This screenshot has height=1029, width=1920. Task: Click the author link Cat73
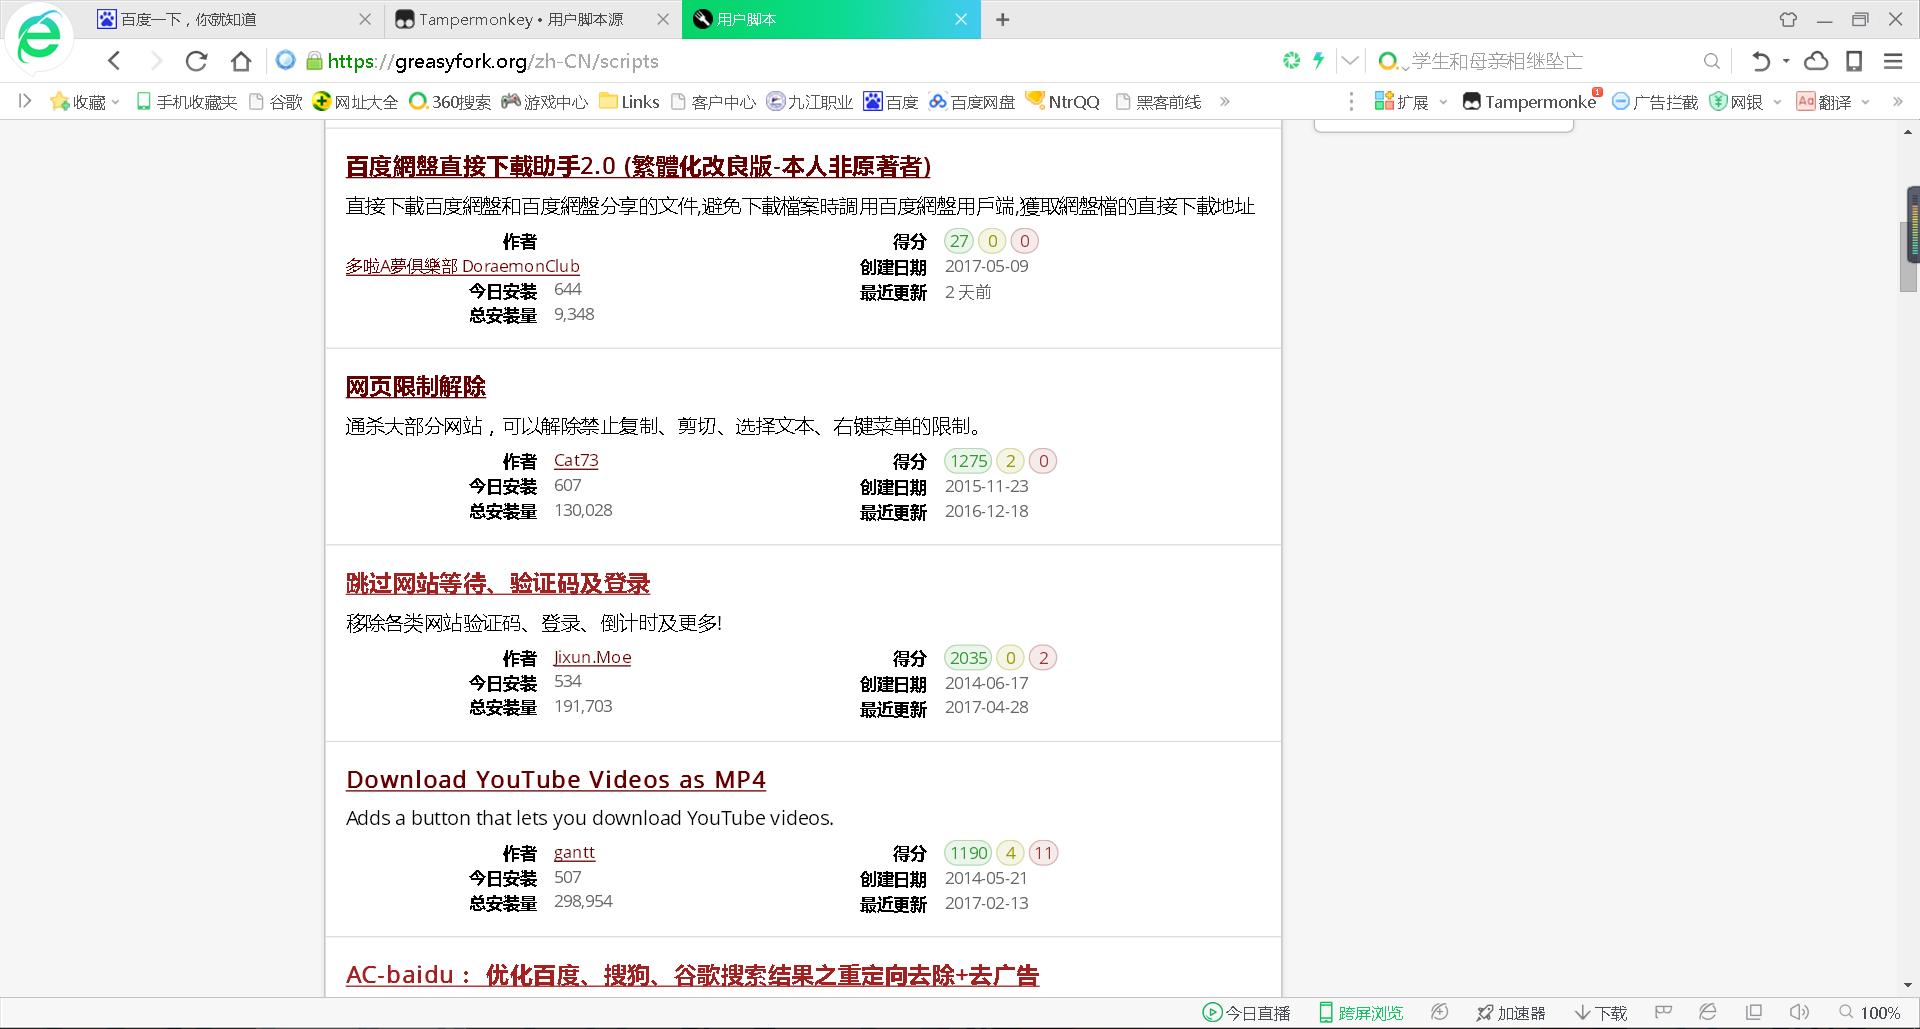[576, 460]
